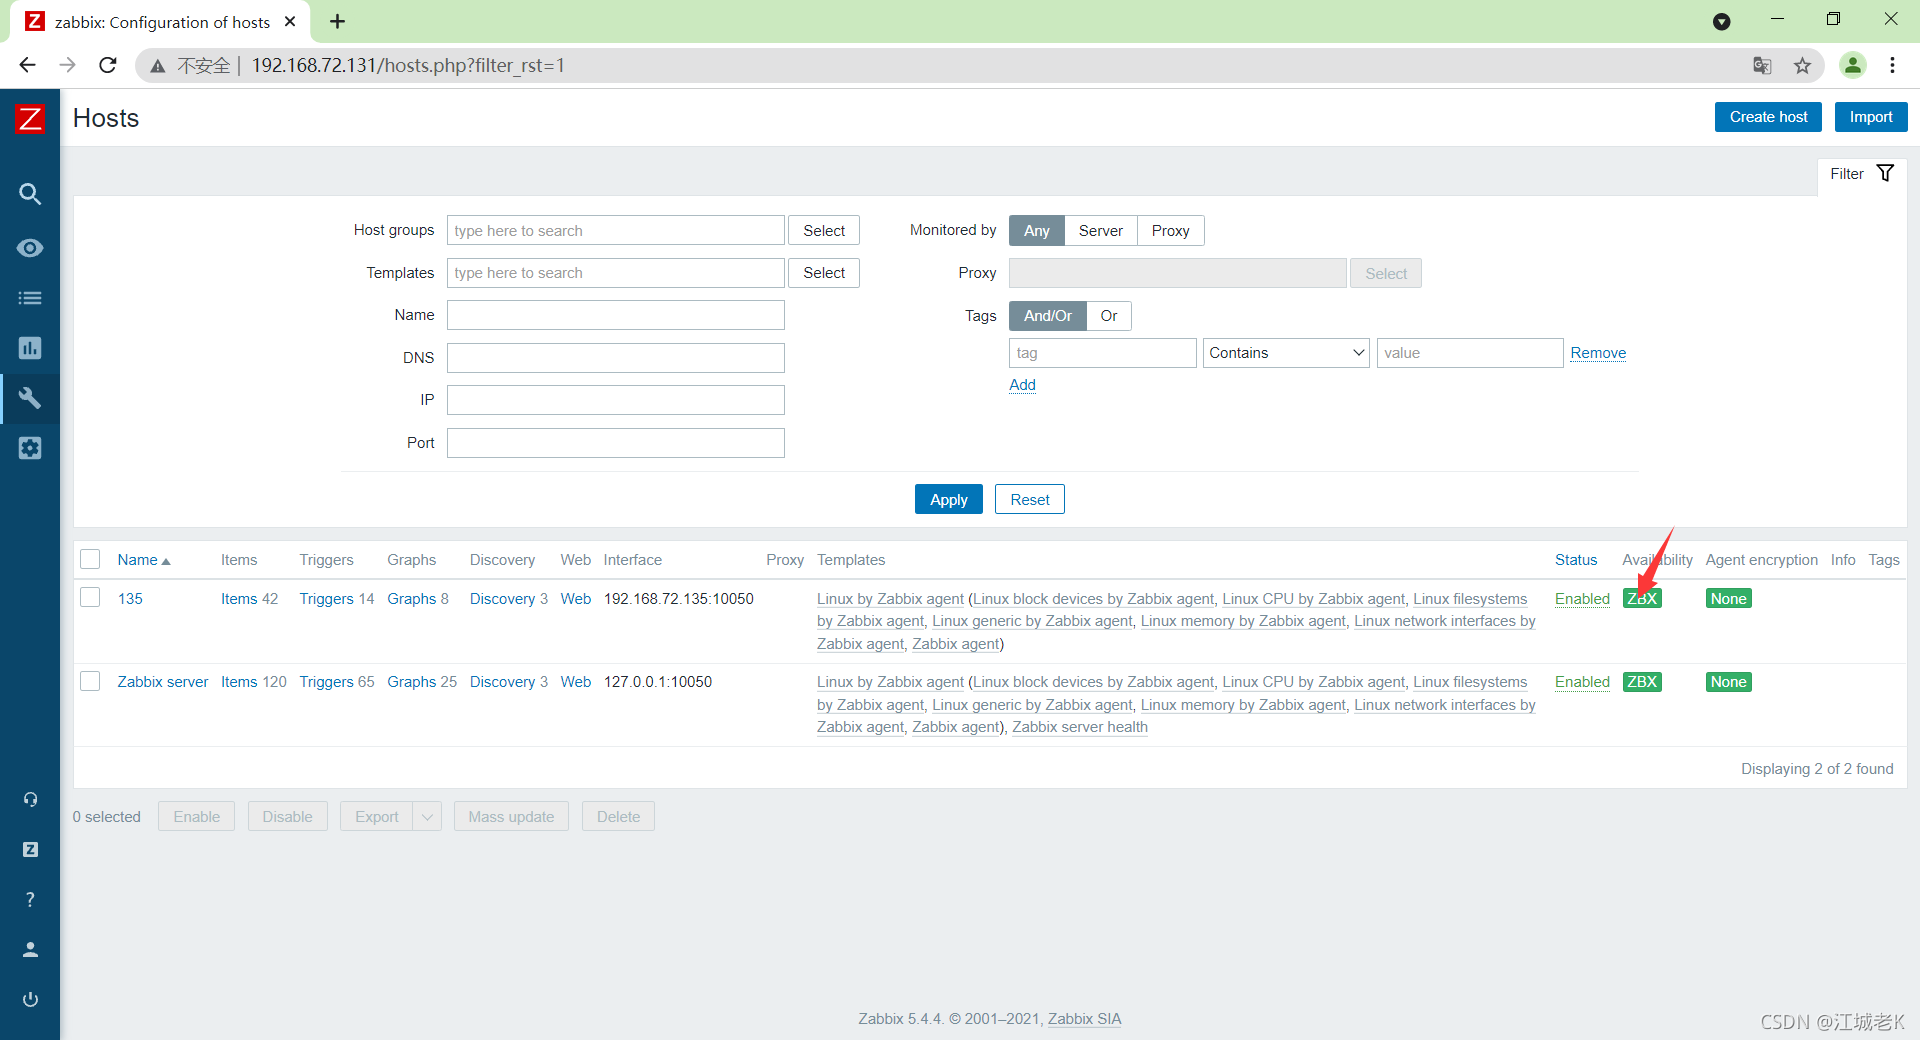Click the browser address bar URL
The height and width of the screenshot is (1040, 1920).
pos(408,65)
